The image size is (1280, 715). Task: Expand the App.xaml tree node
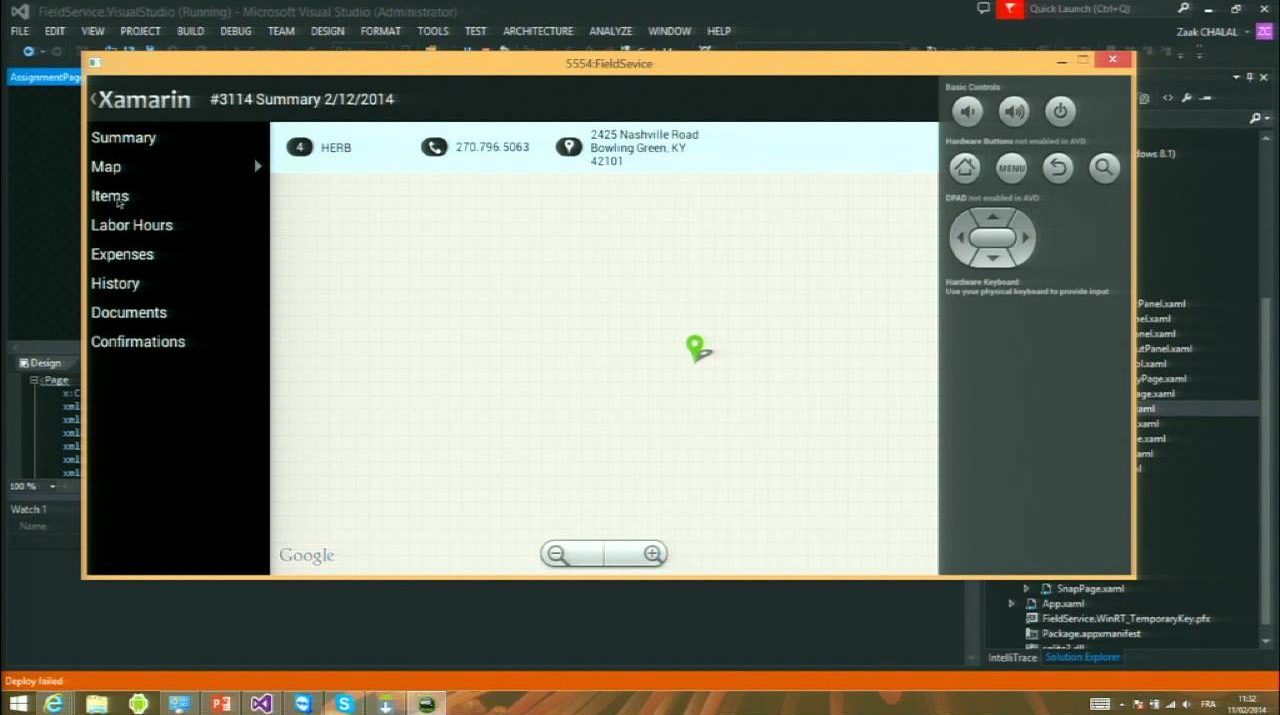(x=1012, y=604)
